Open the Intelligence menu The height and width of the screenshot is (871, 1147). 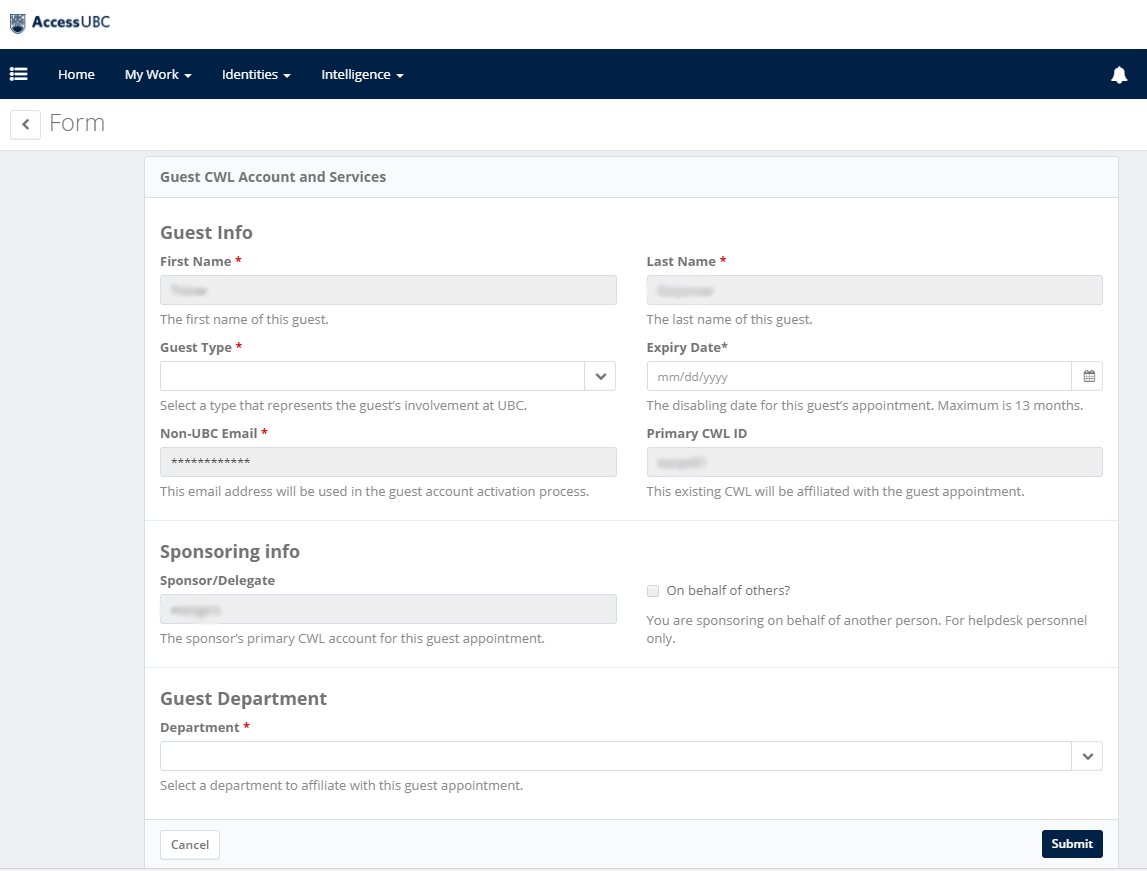click(x=362, y=75)
